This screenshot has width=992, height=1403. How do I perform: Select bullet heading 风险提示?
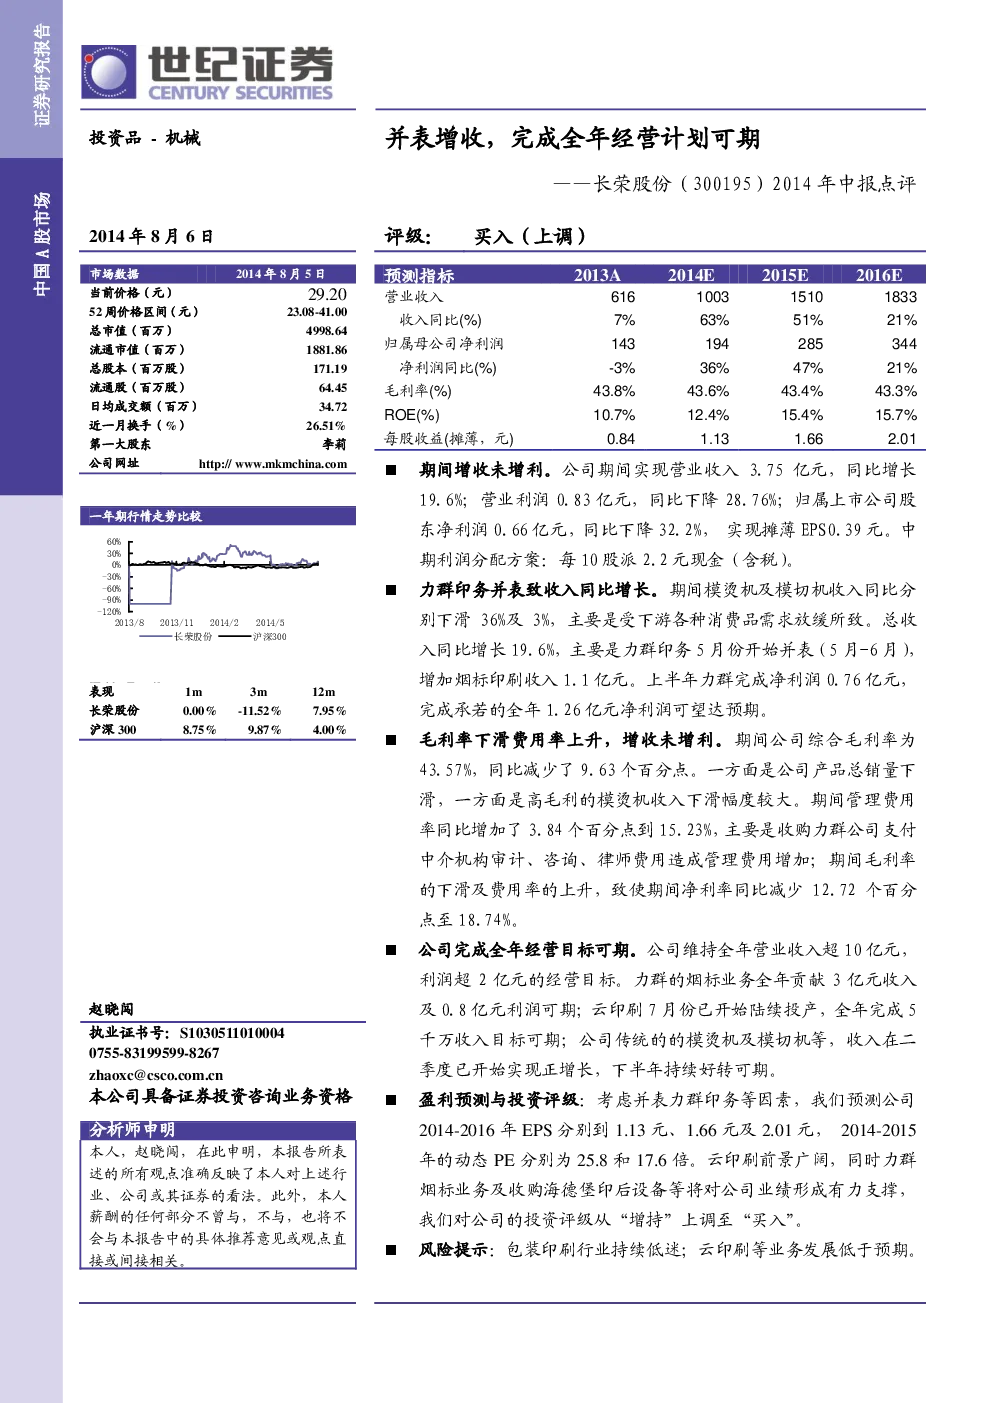click(453, 1250)
